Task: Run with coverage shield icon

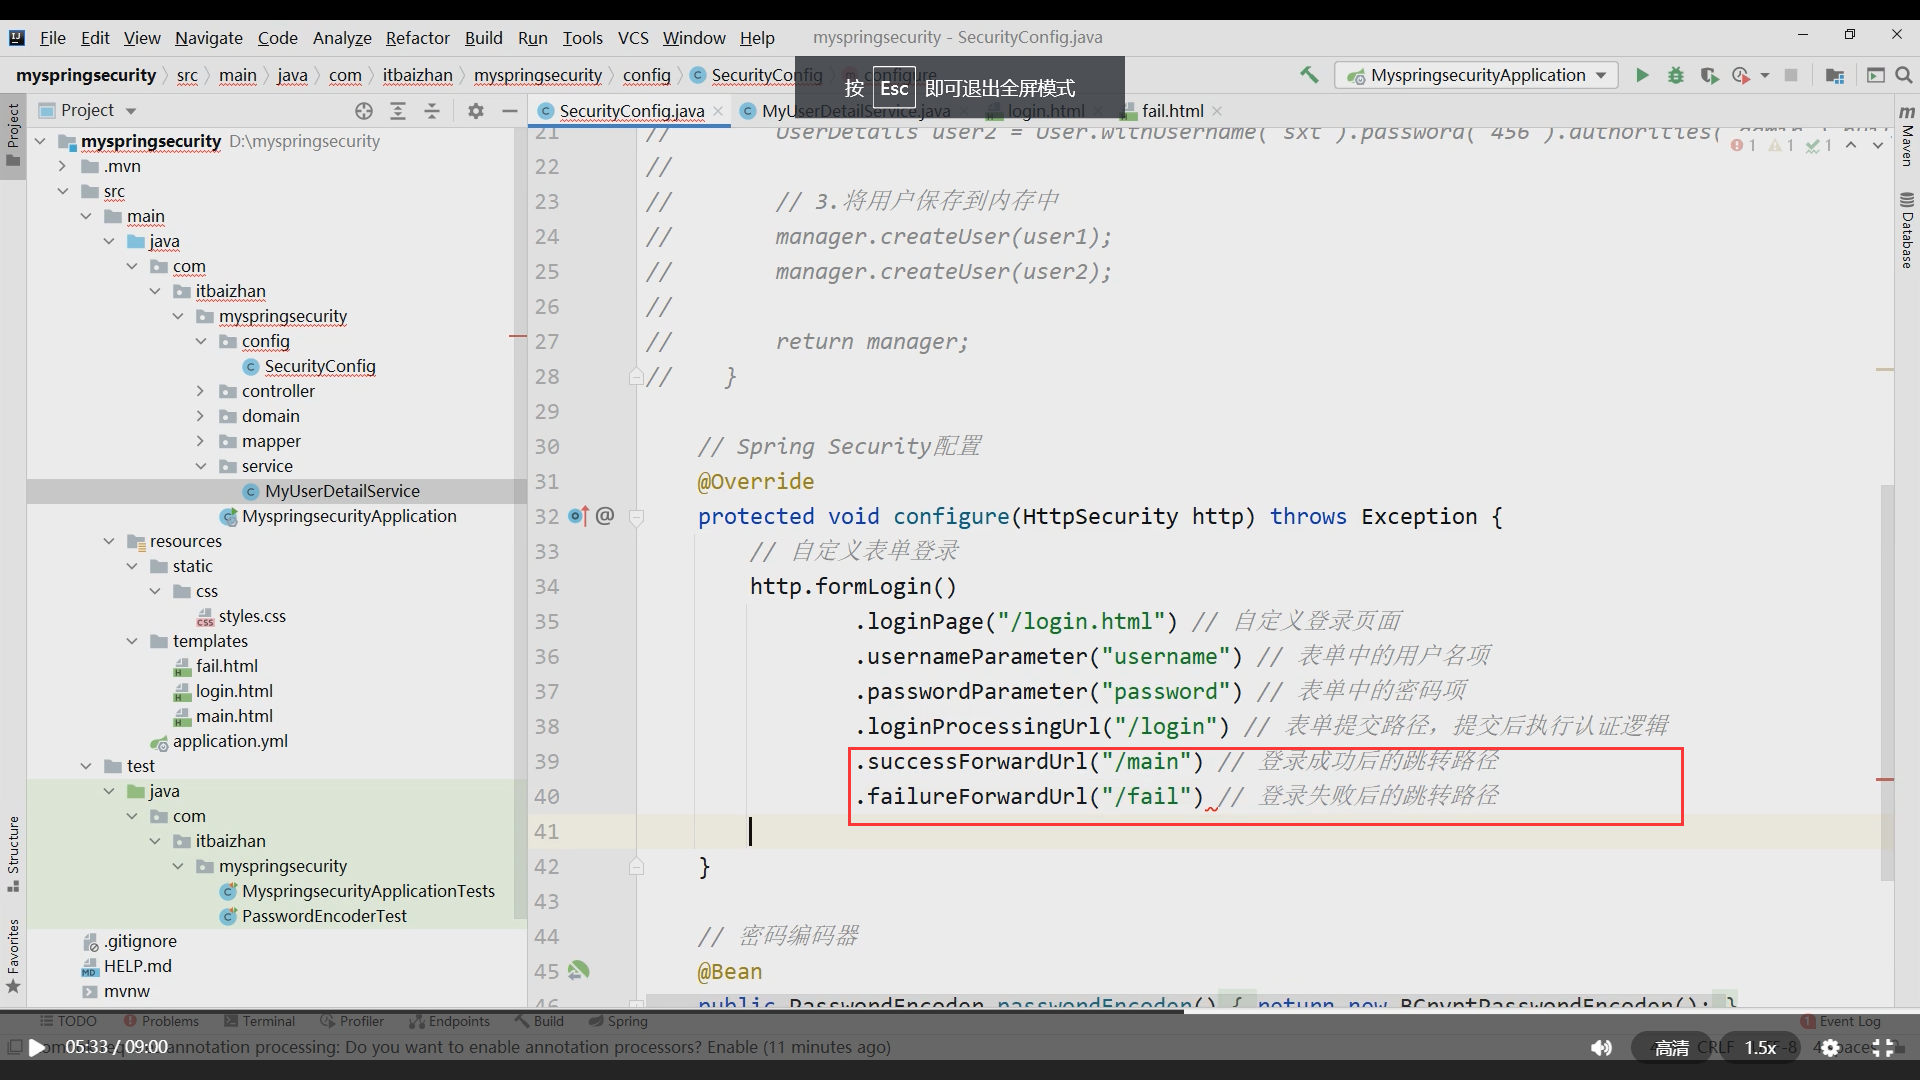Action: (1709, 75)
